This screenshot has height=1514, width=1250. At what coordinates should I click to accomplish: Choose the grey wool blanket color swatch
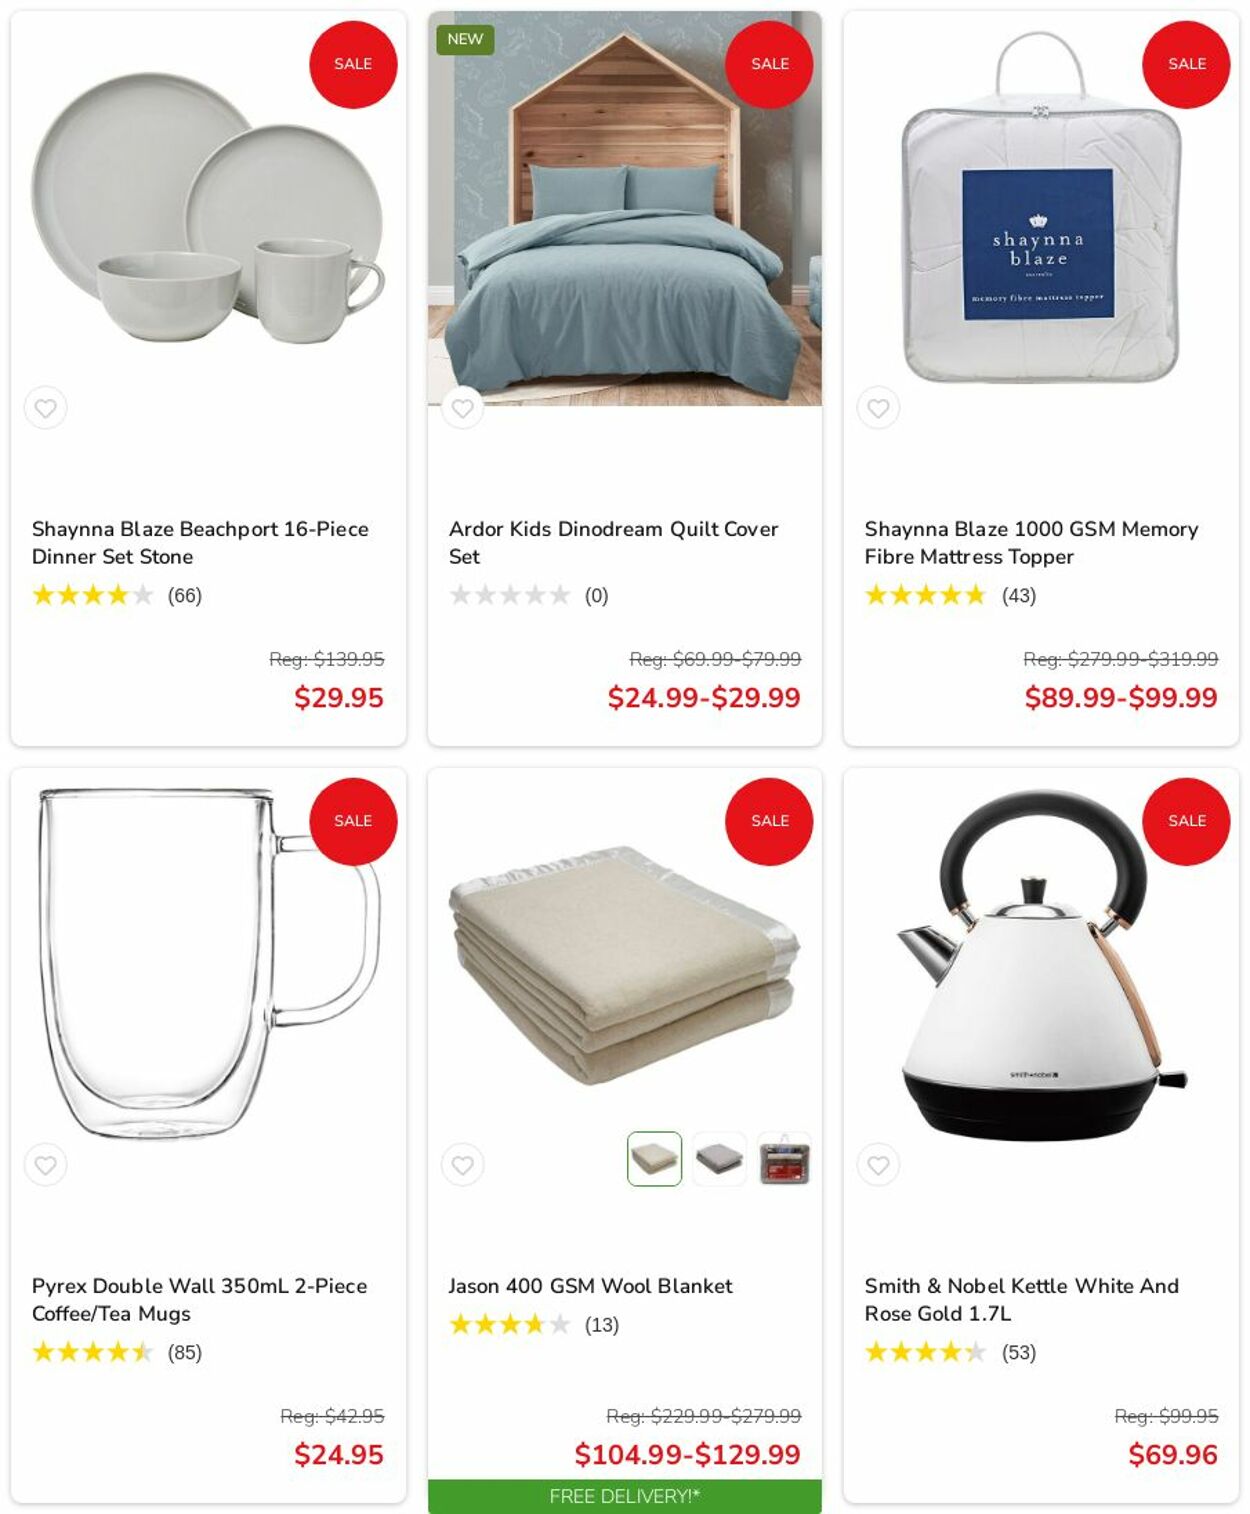pos(719,1159)
